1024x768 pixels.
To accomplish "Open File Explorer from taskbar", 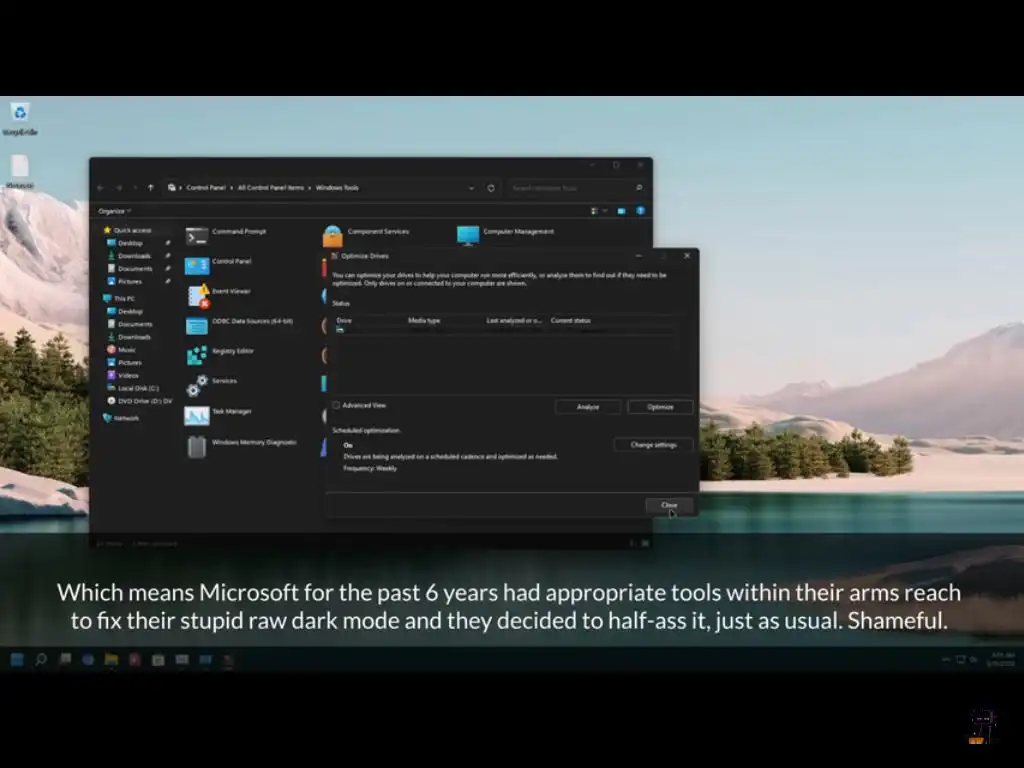I will tap(112, 660).
